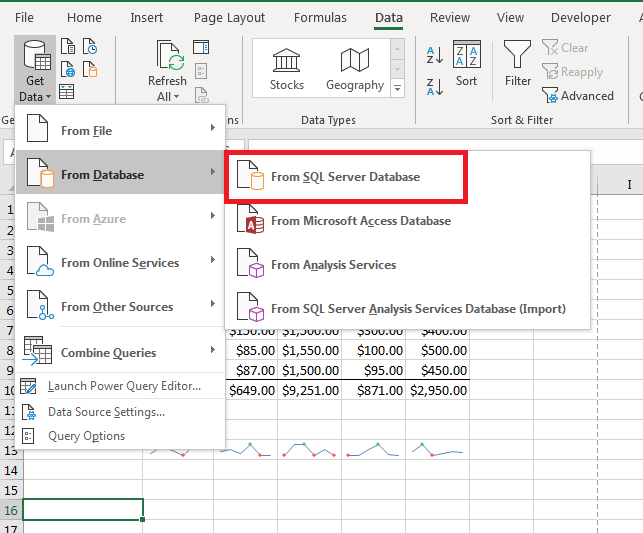Select row header 15
Image resolution: width=643 pixels, height=533 pixels.
coord(11,490)
